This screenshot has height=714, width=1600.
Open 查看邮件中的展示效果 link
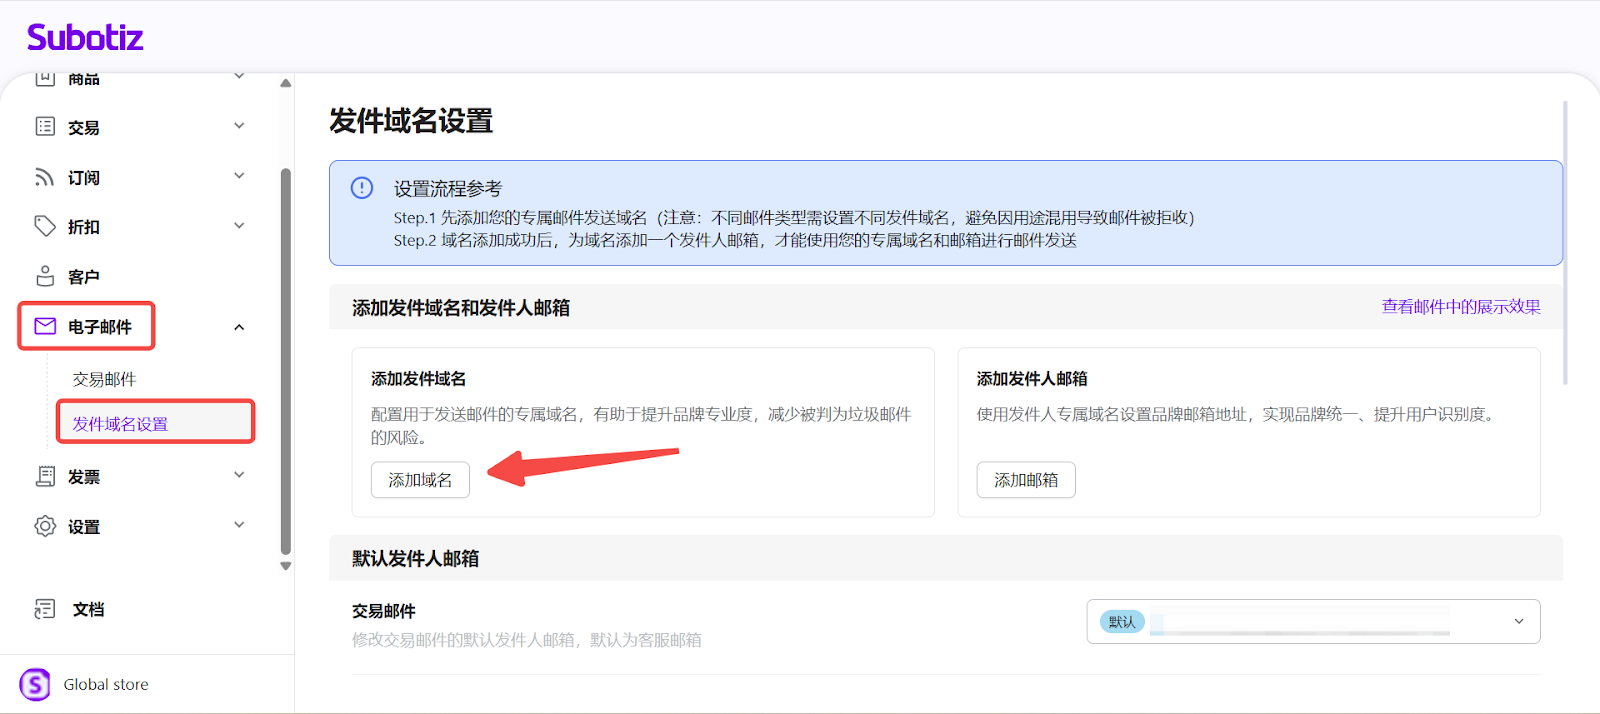point(1460,307)
